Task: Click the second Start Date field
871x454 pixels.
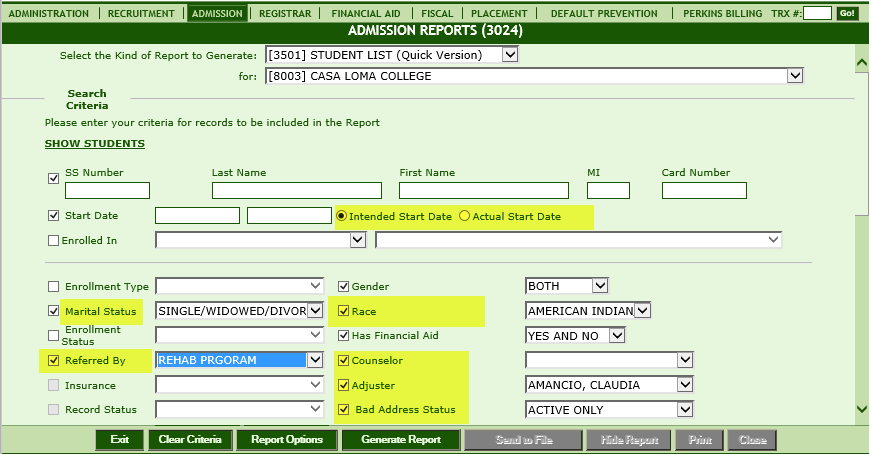Action: click(289, 216)
